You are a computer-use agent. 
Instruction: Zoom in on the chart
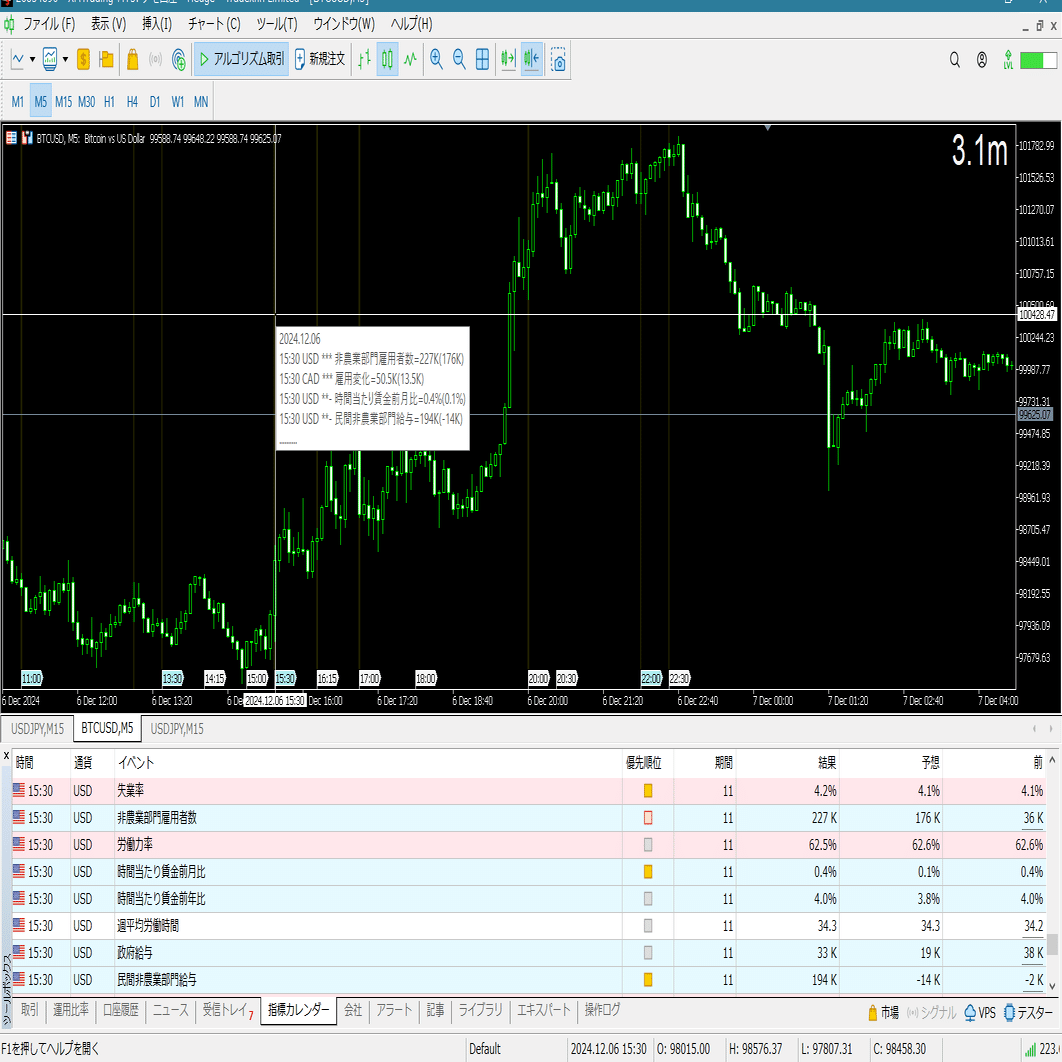[437, 60]
